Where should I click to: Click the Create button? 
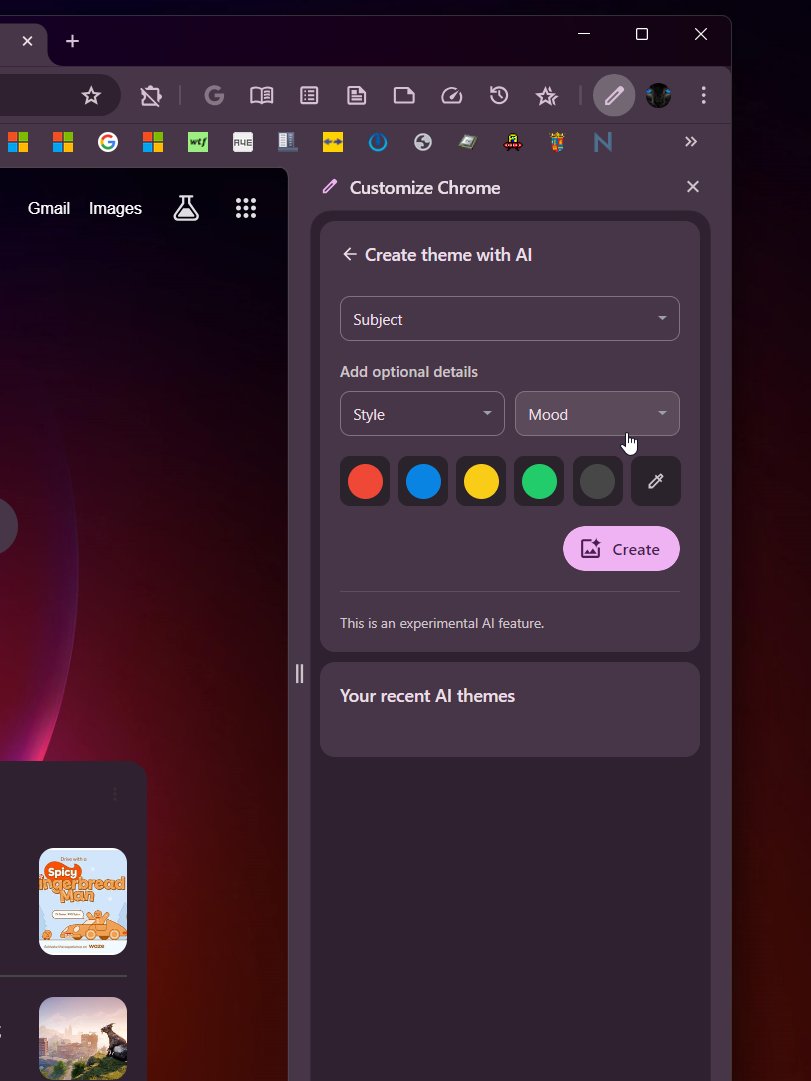coord(621,549)
